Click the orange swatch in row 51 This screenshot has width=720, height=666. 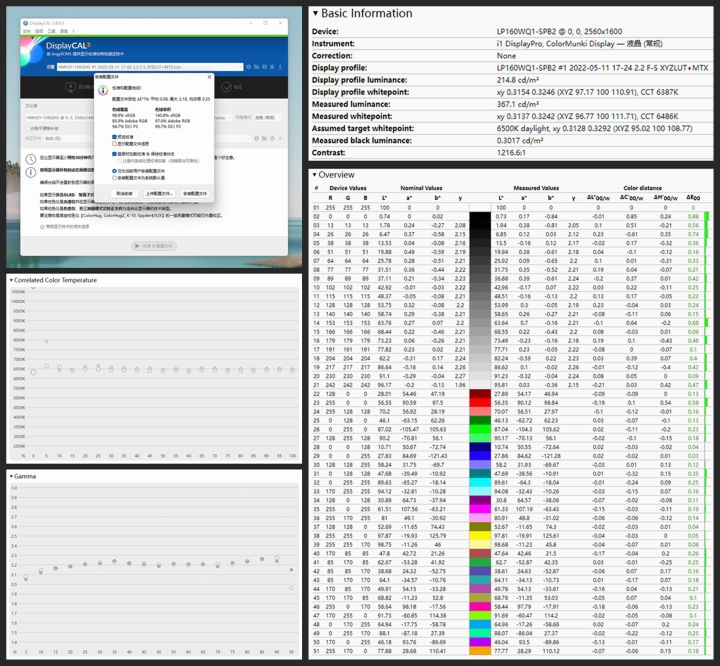point(480,651)
